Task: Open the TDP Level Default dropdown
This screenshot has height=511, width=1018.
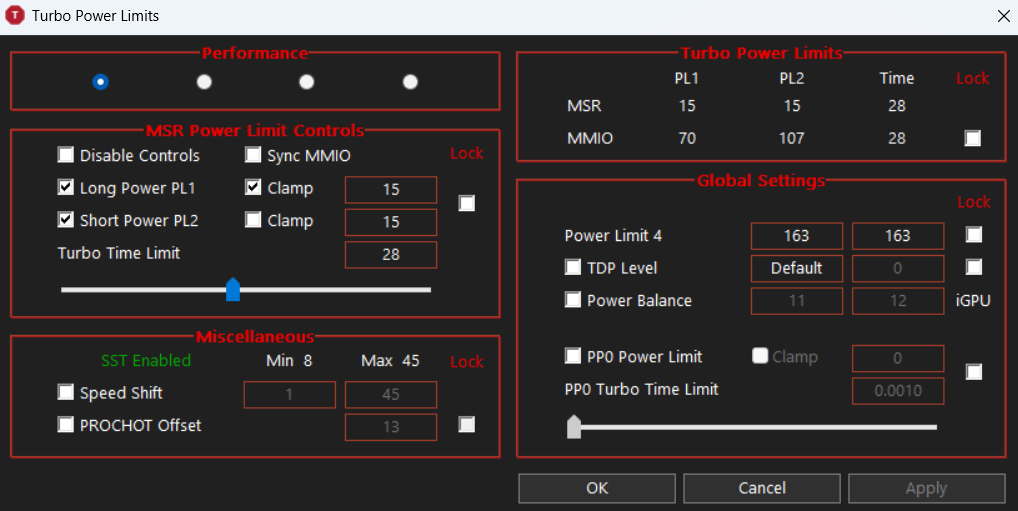Action: click(x=797, y=268)
